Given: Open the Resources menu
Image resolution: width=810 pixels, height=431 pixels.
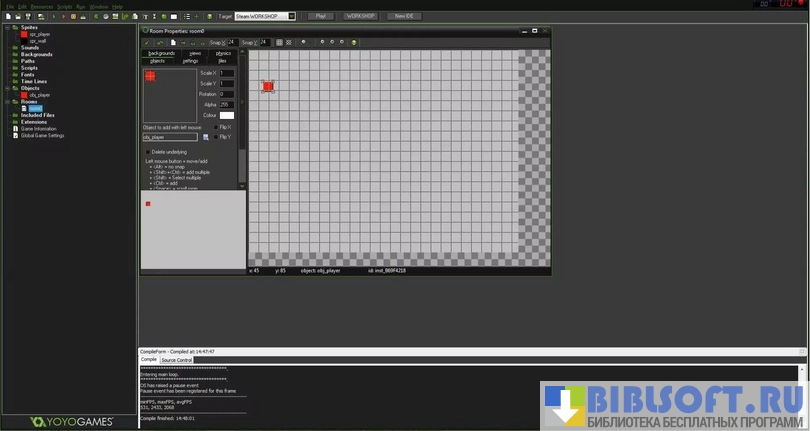Looking at the screenshot, I should [x=41, y=6].
